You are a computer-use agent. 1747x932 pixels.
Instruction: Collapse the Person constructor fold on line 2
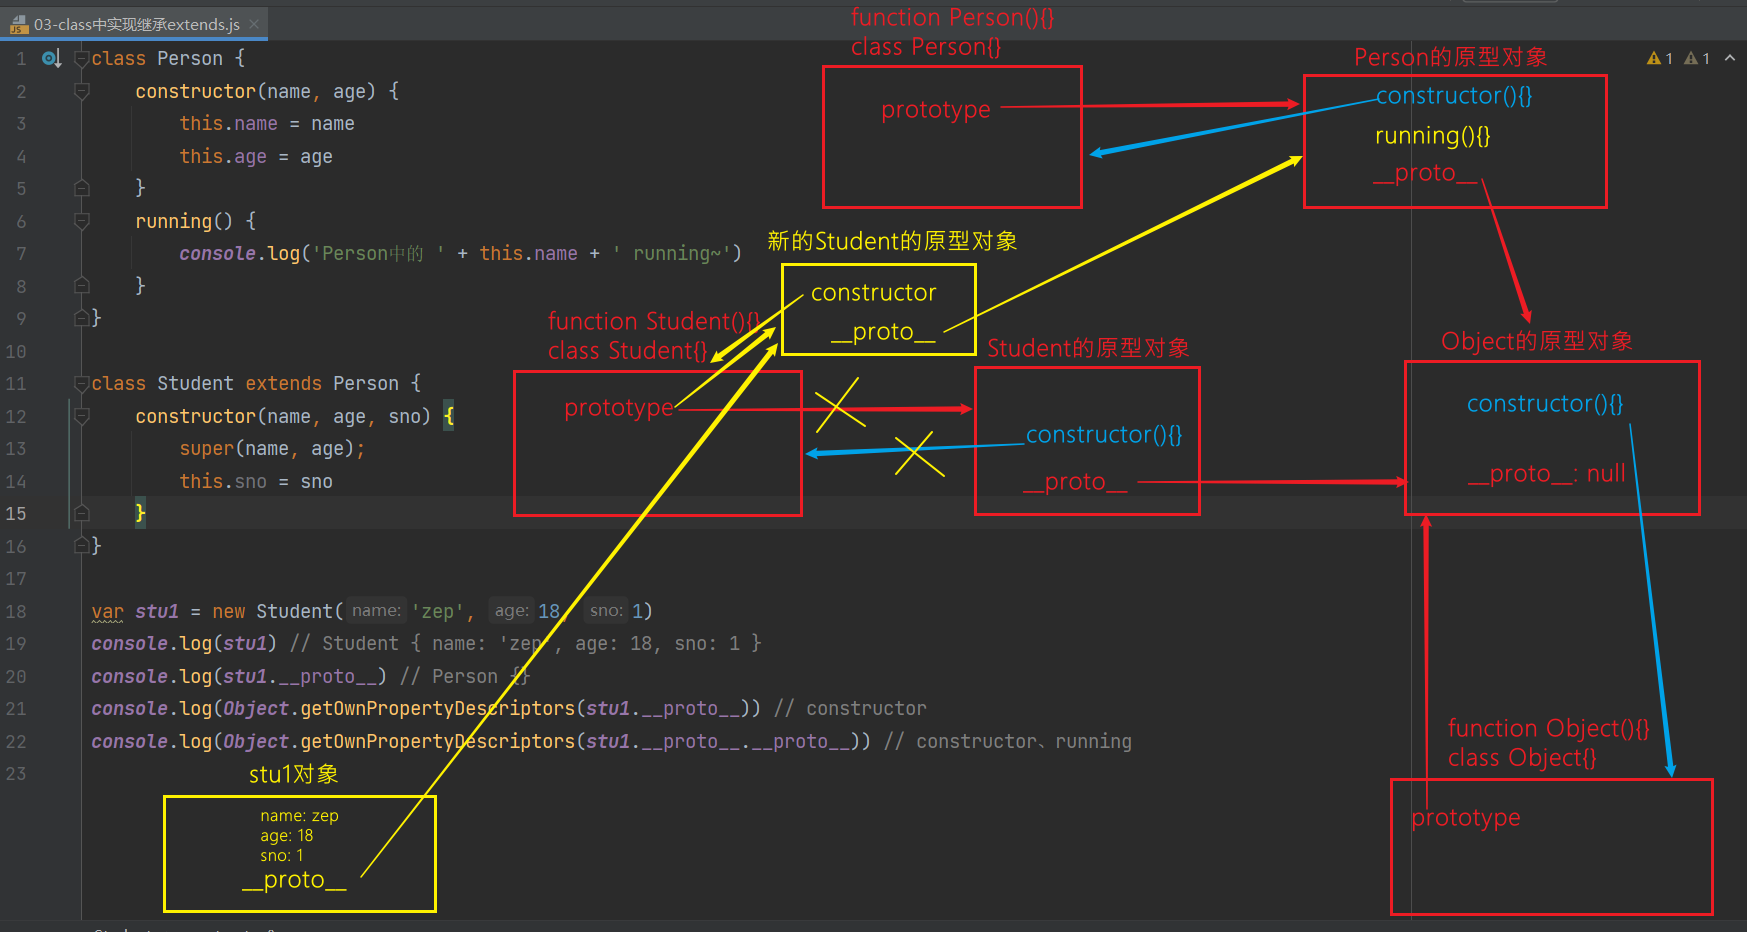click(x=82, y=91)
